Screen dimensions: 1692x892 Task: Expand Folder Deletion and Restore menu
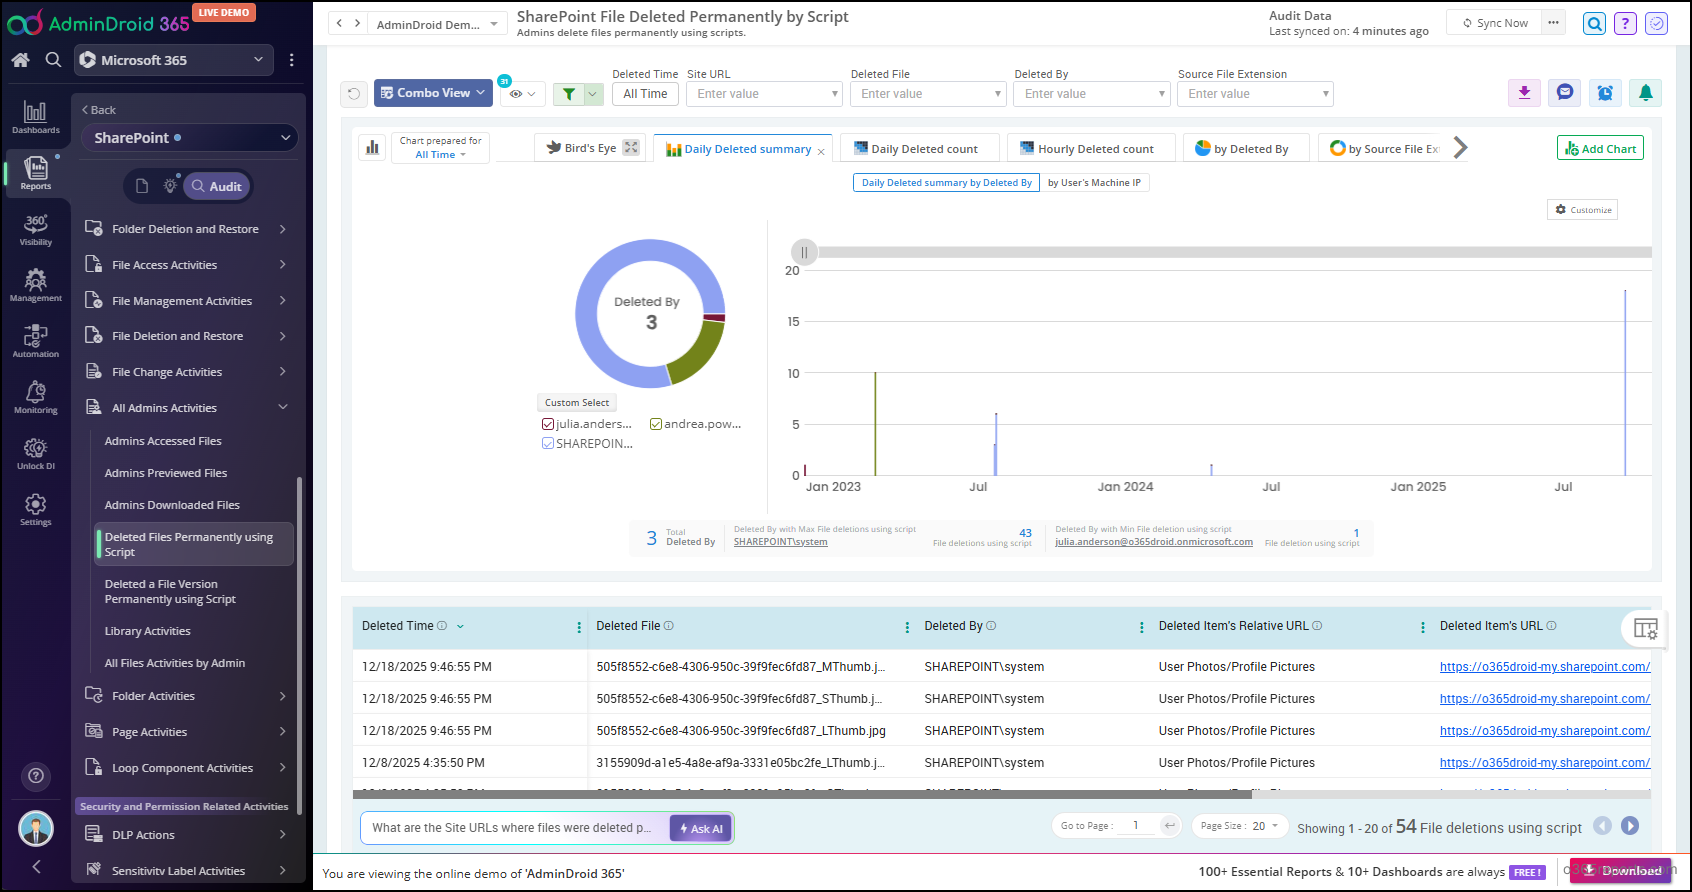pyautogui.click(x=186, y=229)
